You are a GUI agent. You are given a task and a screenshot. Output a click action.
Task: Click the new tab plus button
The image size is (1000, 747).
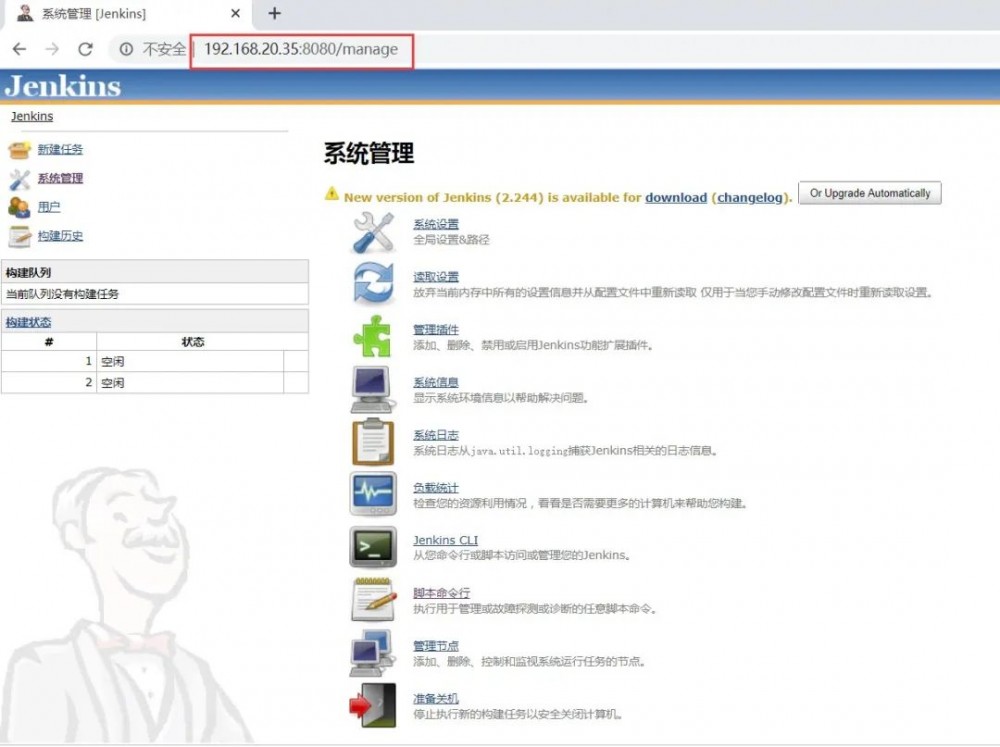click(x=274, y=14)
